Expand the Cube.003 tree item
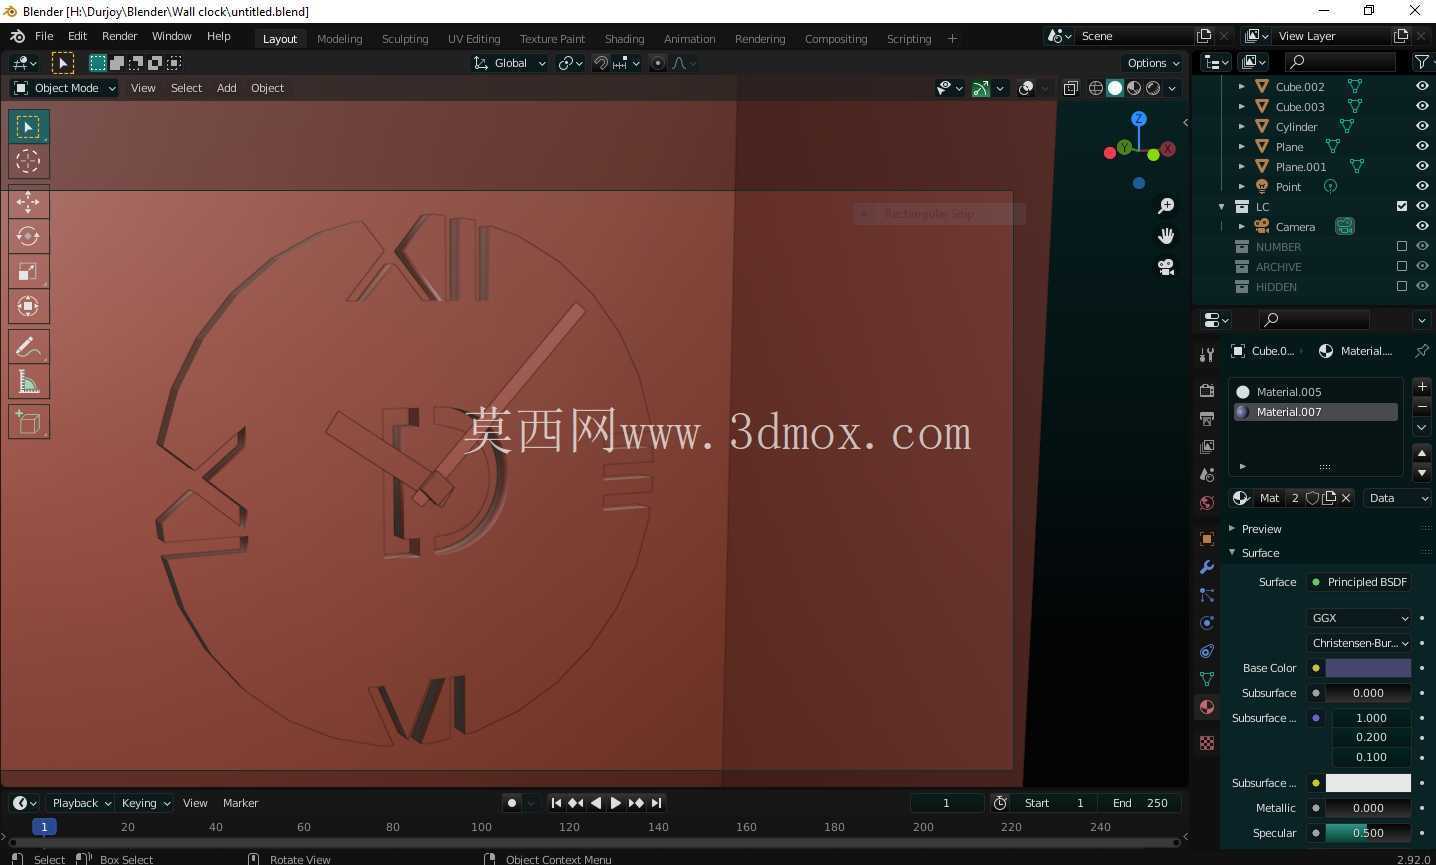The image size is (1436, 865). (1242, 107)
